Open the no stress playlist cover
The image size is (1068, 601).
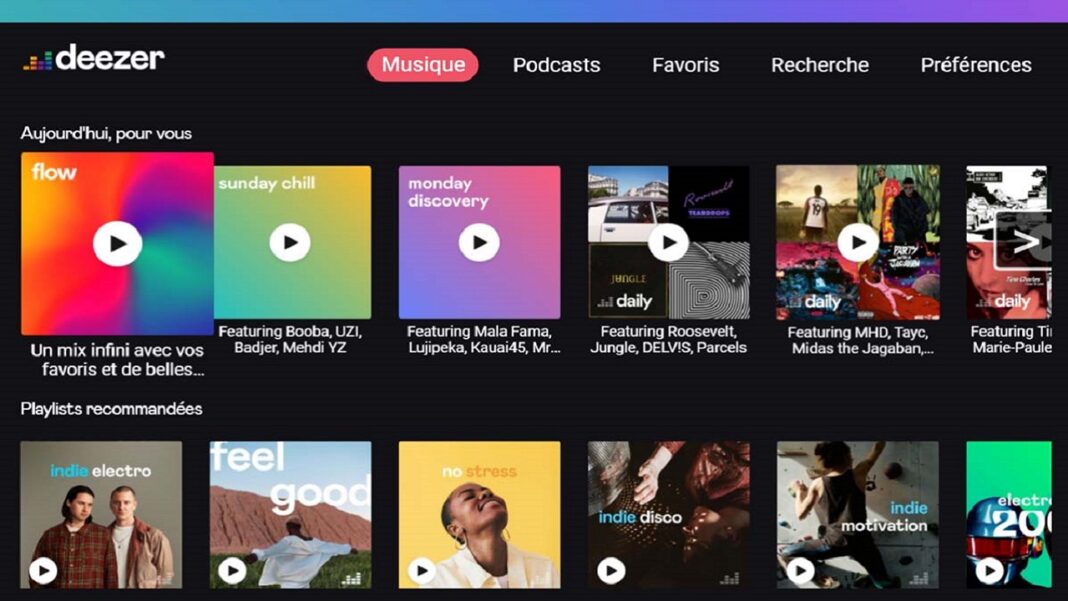480,514
